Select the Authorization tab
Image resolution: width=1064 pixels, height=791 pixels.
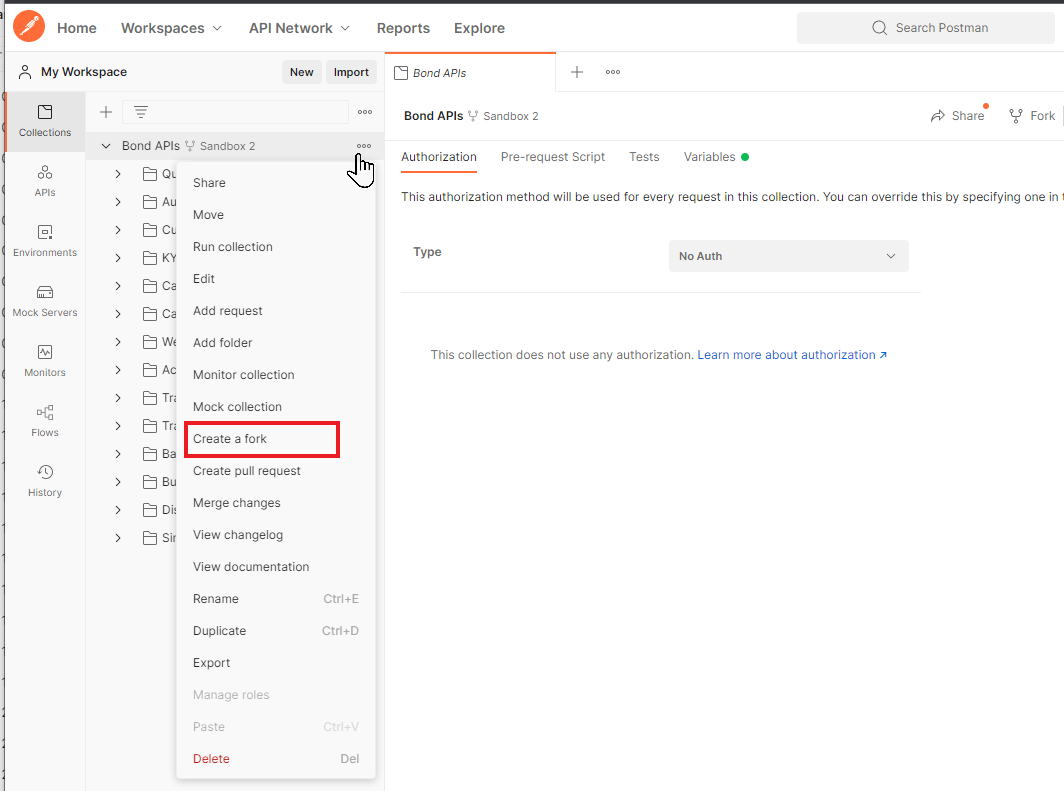tap(438, 157)
